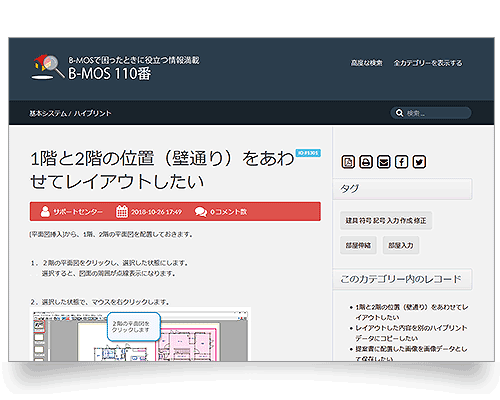Focus the 検索 search field
500x400 pixels.
click(x=431, y=113)
